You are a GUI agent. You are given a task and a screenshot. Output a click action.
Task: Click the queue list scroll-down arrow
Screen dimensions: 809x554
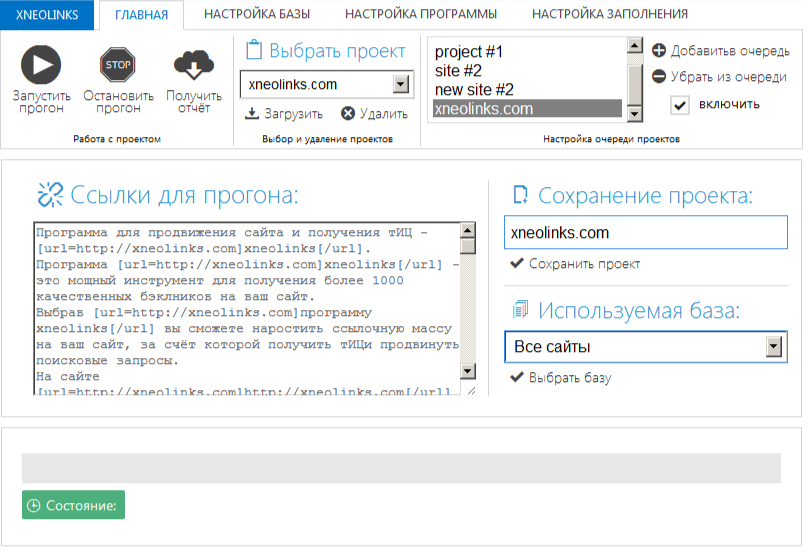pos(635,114)
